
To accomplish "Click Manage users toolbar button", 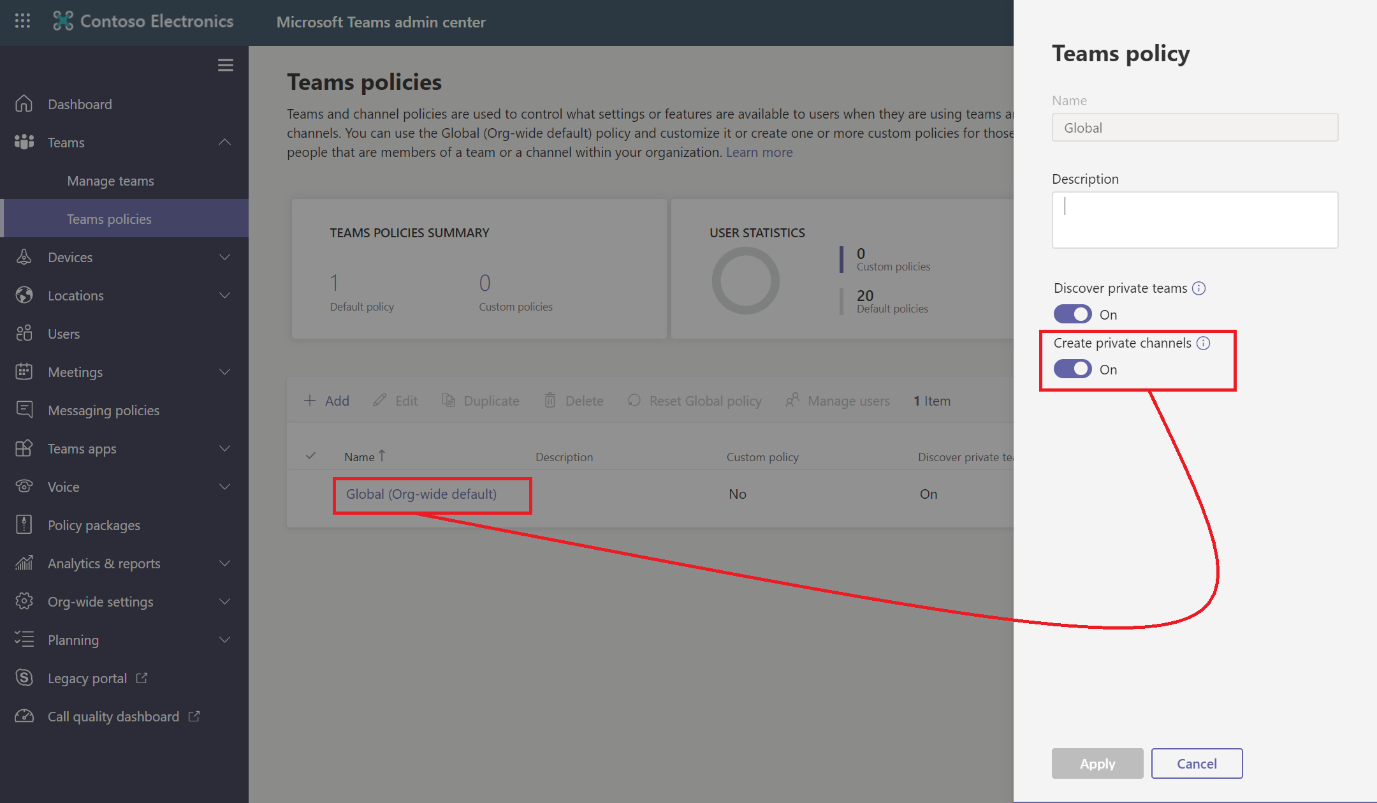I will (837, 401).
